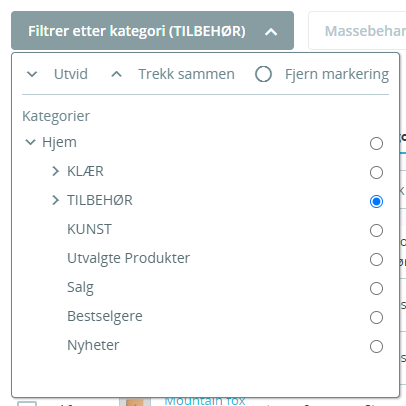Choose the Nyheter radio option
406x406 pixels.
coord(376,347)
